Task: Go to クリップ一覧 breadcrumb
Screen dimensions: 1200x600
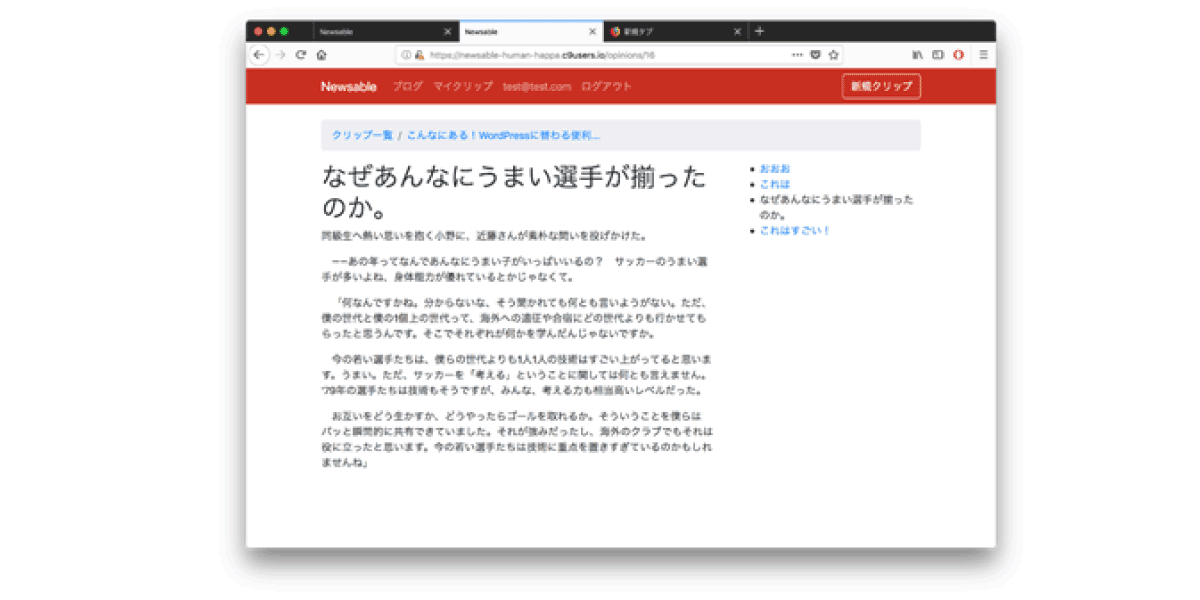Action: tap(362, 135)
